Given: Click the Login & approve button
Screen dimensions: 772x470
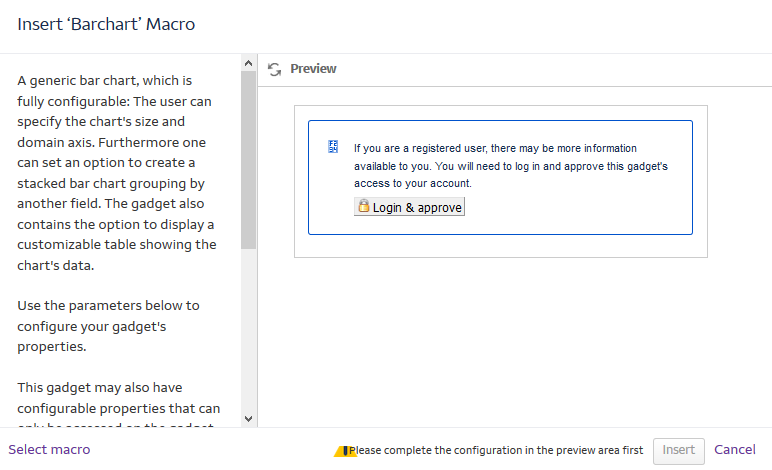Looking at the screenshot, I should point(409,207).
